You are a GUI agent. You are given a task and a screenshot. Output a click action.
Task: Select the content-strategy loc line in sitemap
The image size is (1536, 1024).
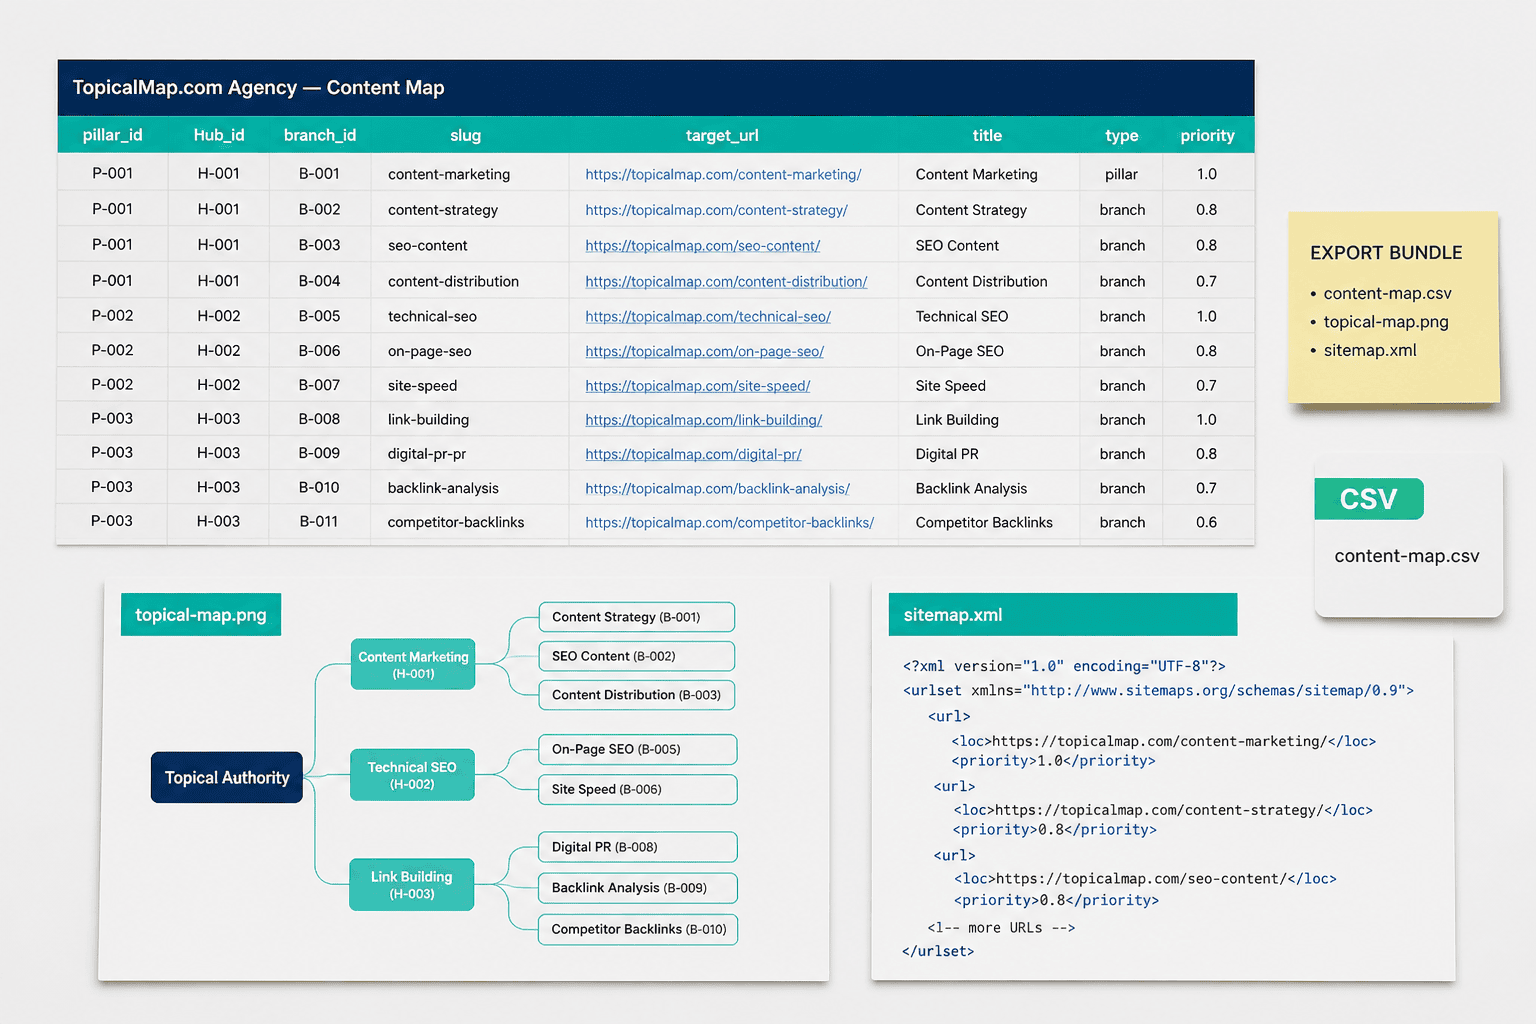(1163, 810)
